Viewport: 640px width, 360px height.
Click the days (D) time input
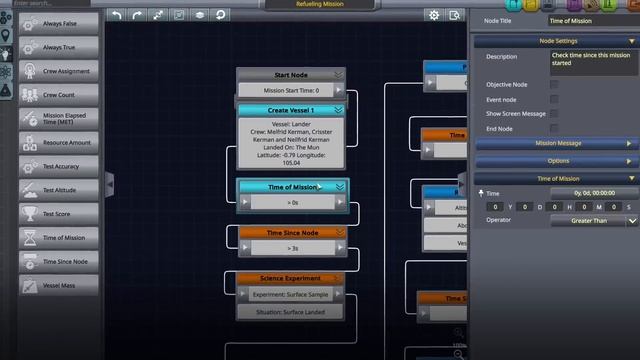(x=524, y=207)
